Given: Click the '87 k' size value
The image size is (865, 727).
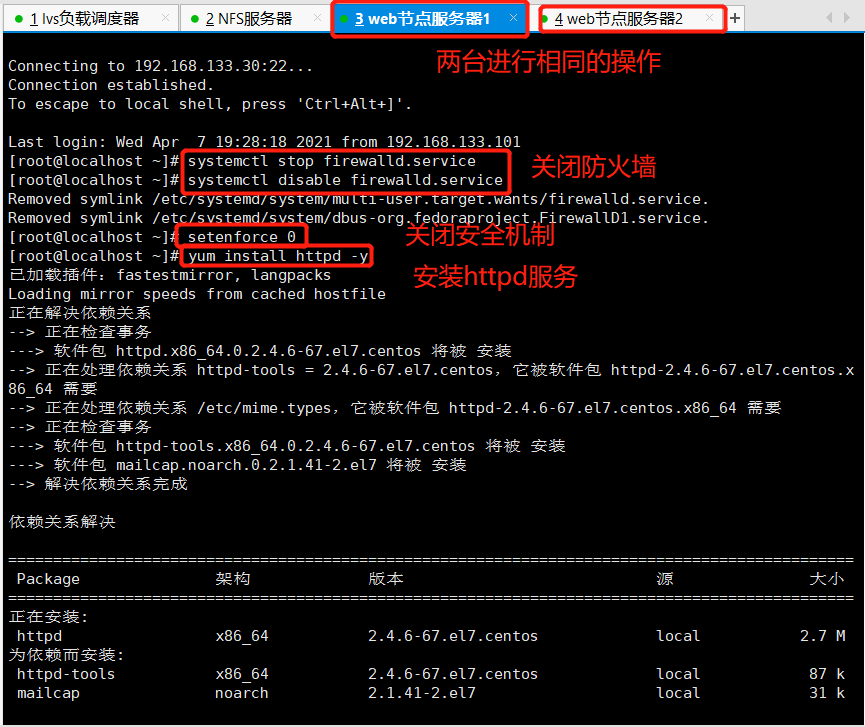Looking at the screenshot, I should point(827,674).
